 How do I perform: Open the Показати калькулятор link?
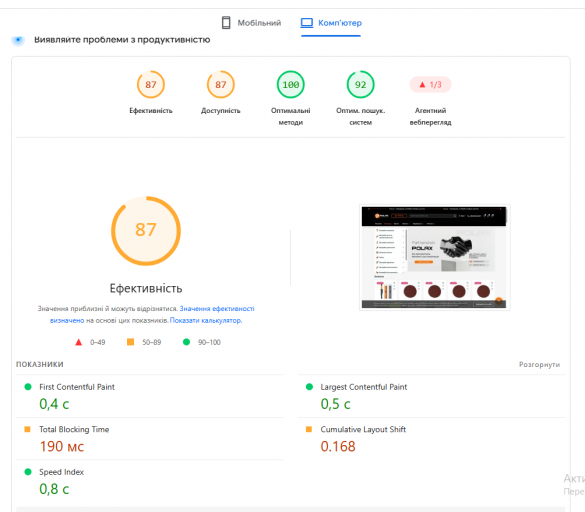pyautogui.click(x=206, y=320)
